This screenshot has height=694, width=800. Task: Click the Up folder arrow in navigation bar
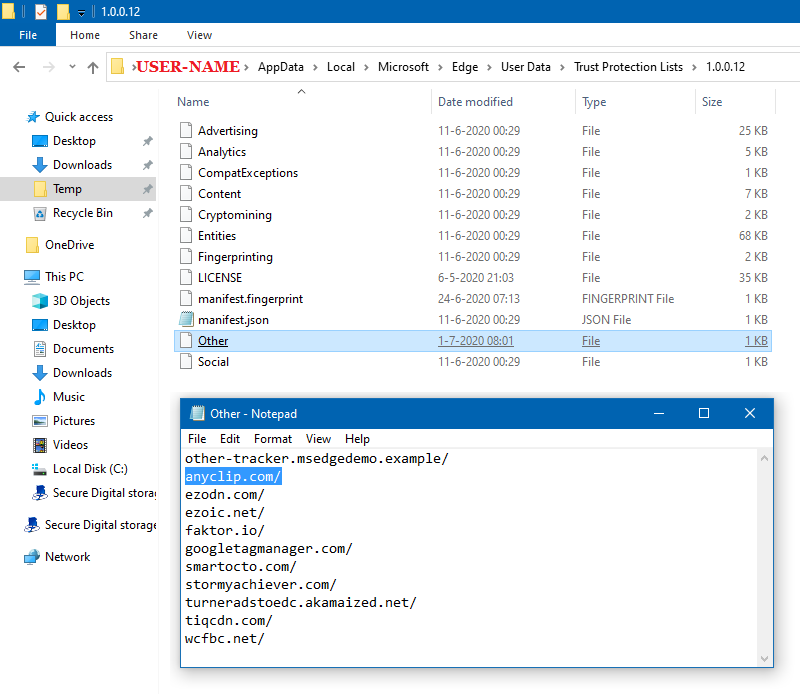coord(93,67)
